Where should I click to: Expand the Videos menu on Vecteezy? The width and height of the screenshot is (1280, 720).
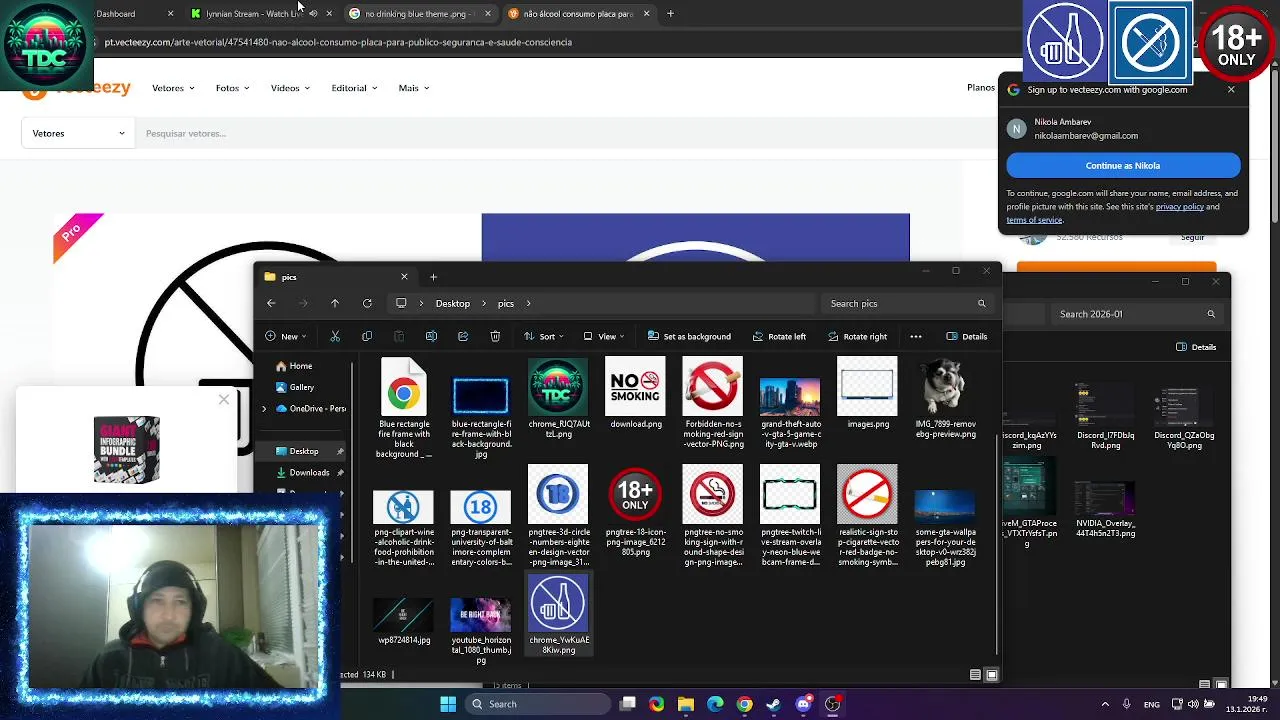(x=290, y=88)
